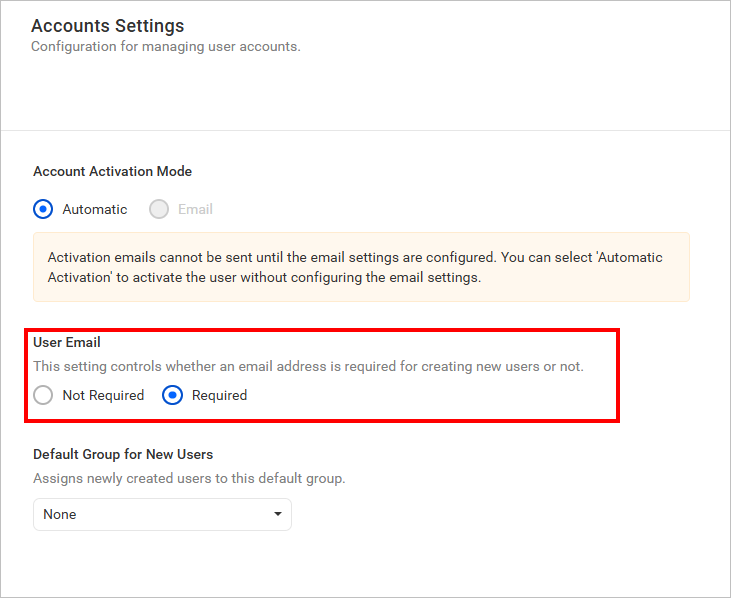Click the 'Account Activation Mode' label
Screen dimensions: 731x598
click(112, 171)
